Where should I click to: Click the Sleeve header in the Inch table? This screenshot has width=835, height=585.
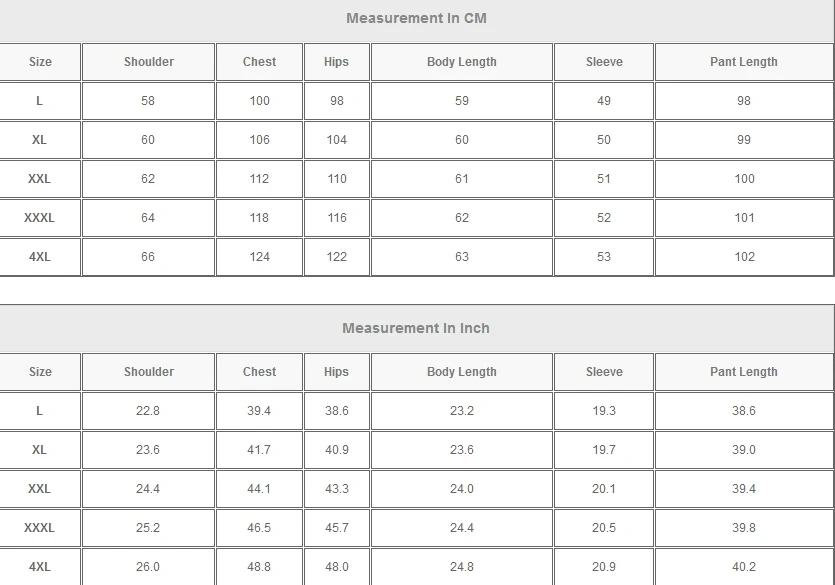pos(604,372)
